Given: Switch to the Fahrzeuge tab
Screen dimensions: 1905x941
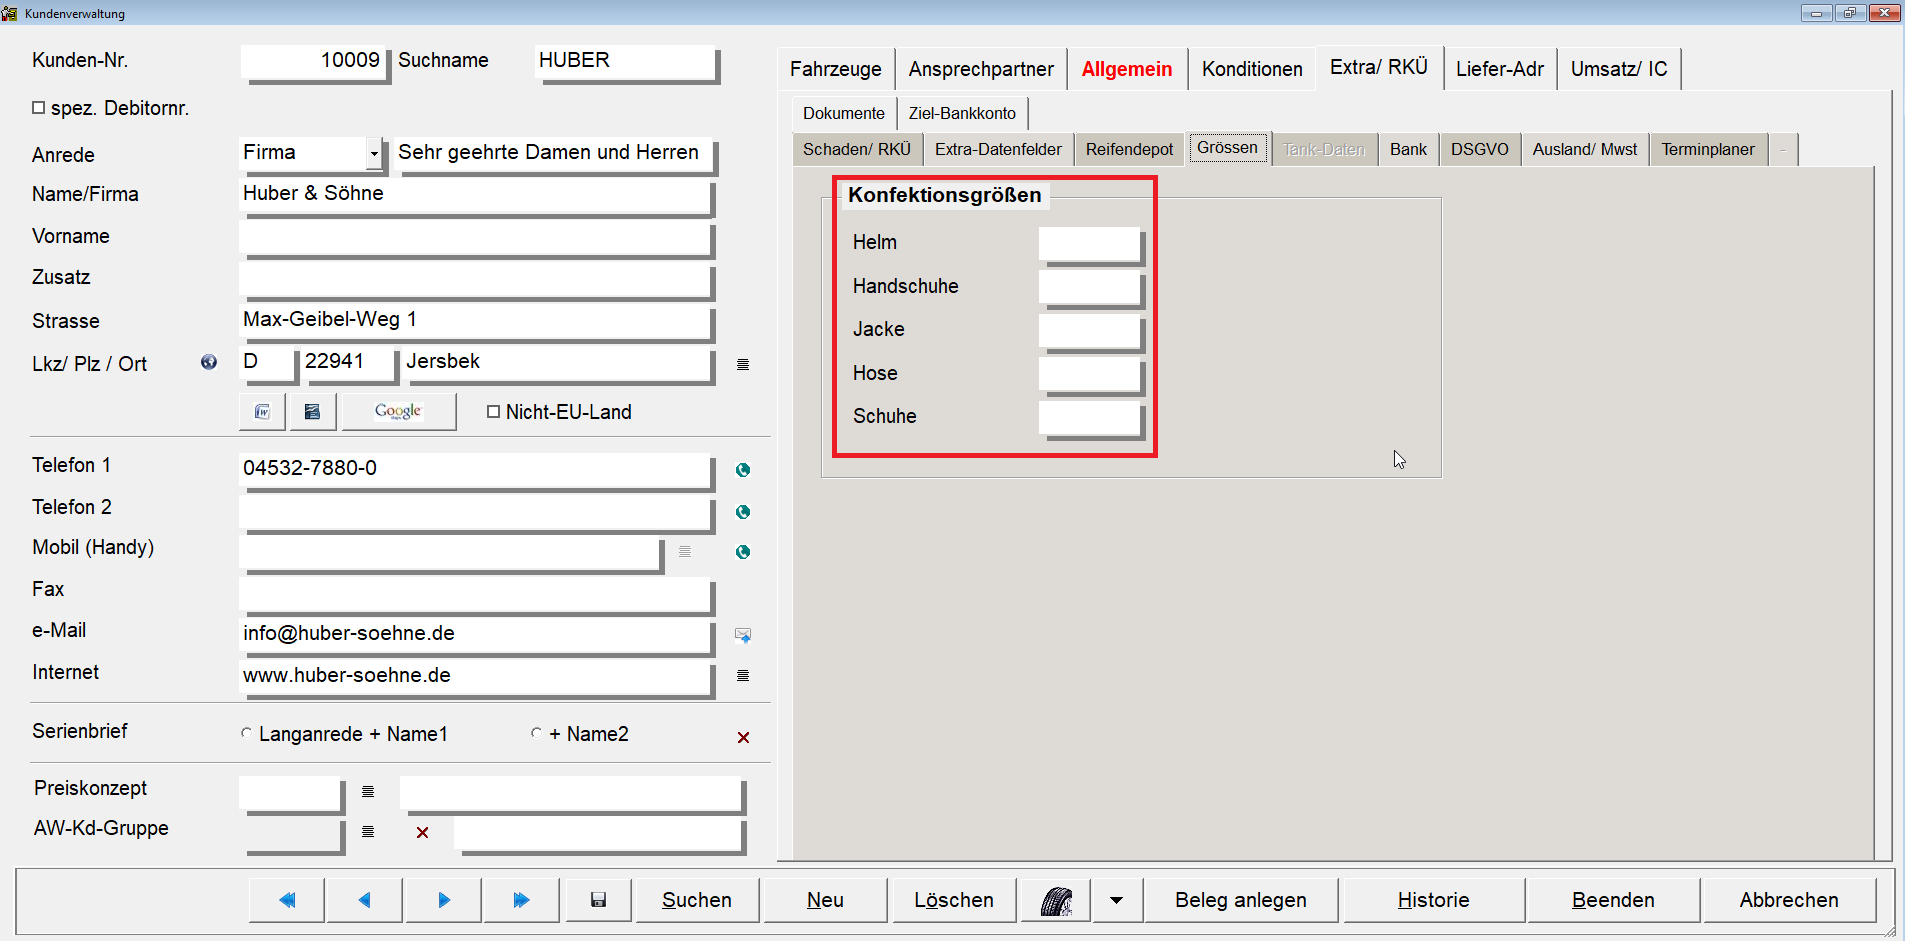Looking at the screenshot, I should tap(836, 69).
